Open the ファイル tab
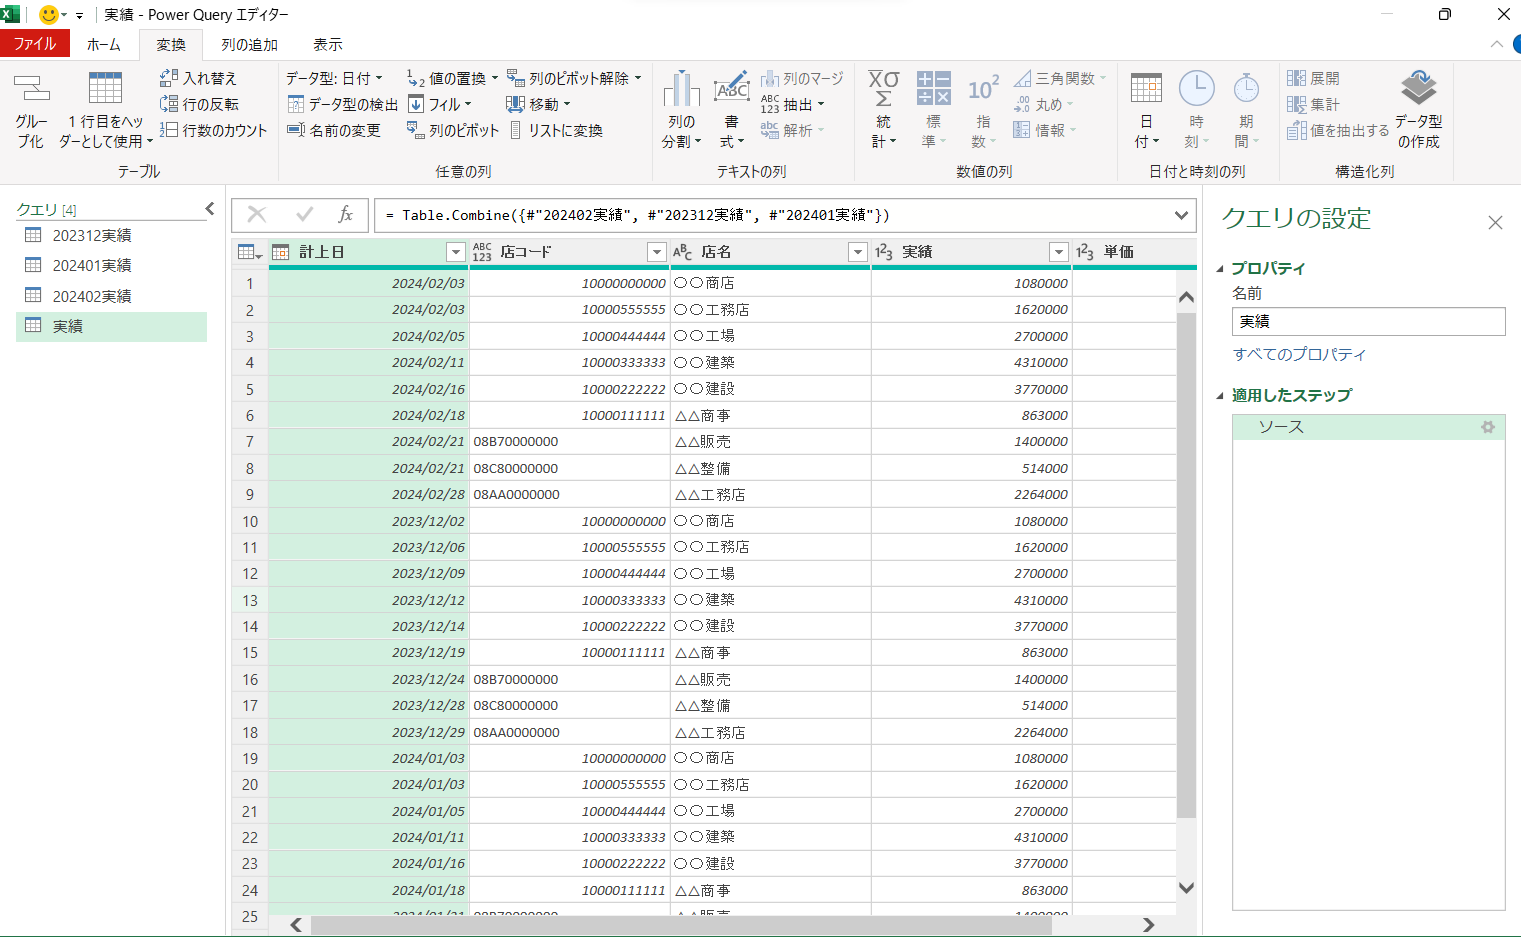1521x937 pixels. (35, 44)
